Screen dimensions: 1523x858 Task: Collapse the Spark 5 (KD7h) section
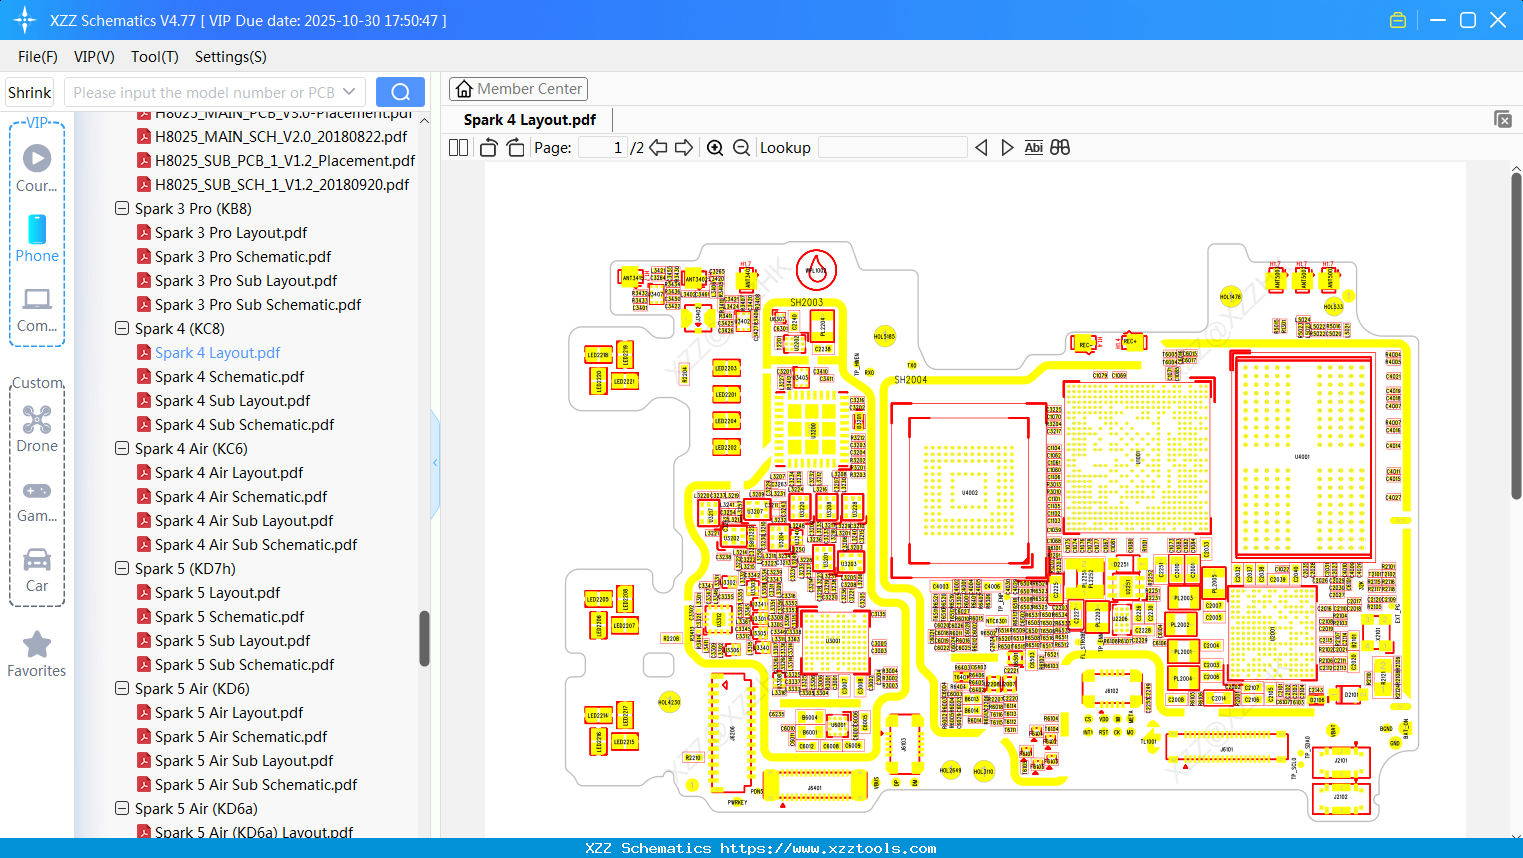click(121, 568)
